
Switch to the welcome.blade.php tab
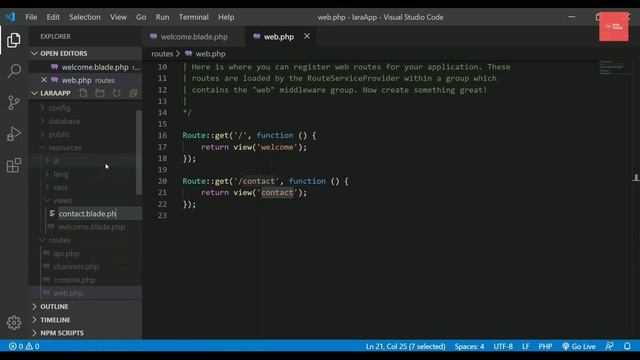pos(193,37)
